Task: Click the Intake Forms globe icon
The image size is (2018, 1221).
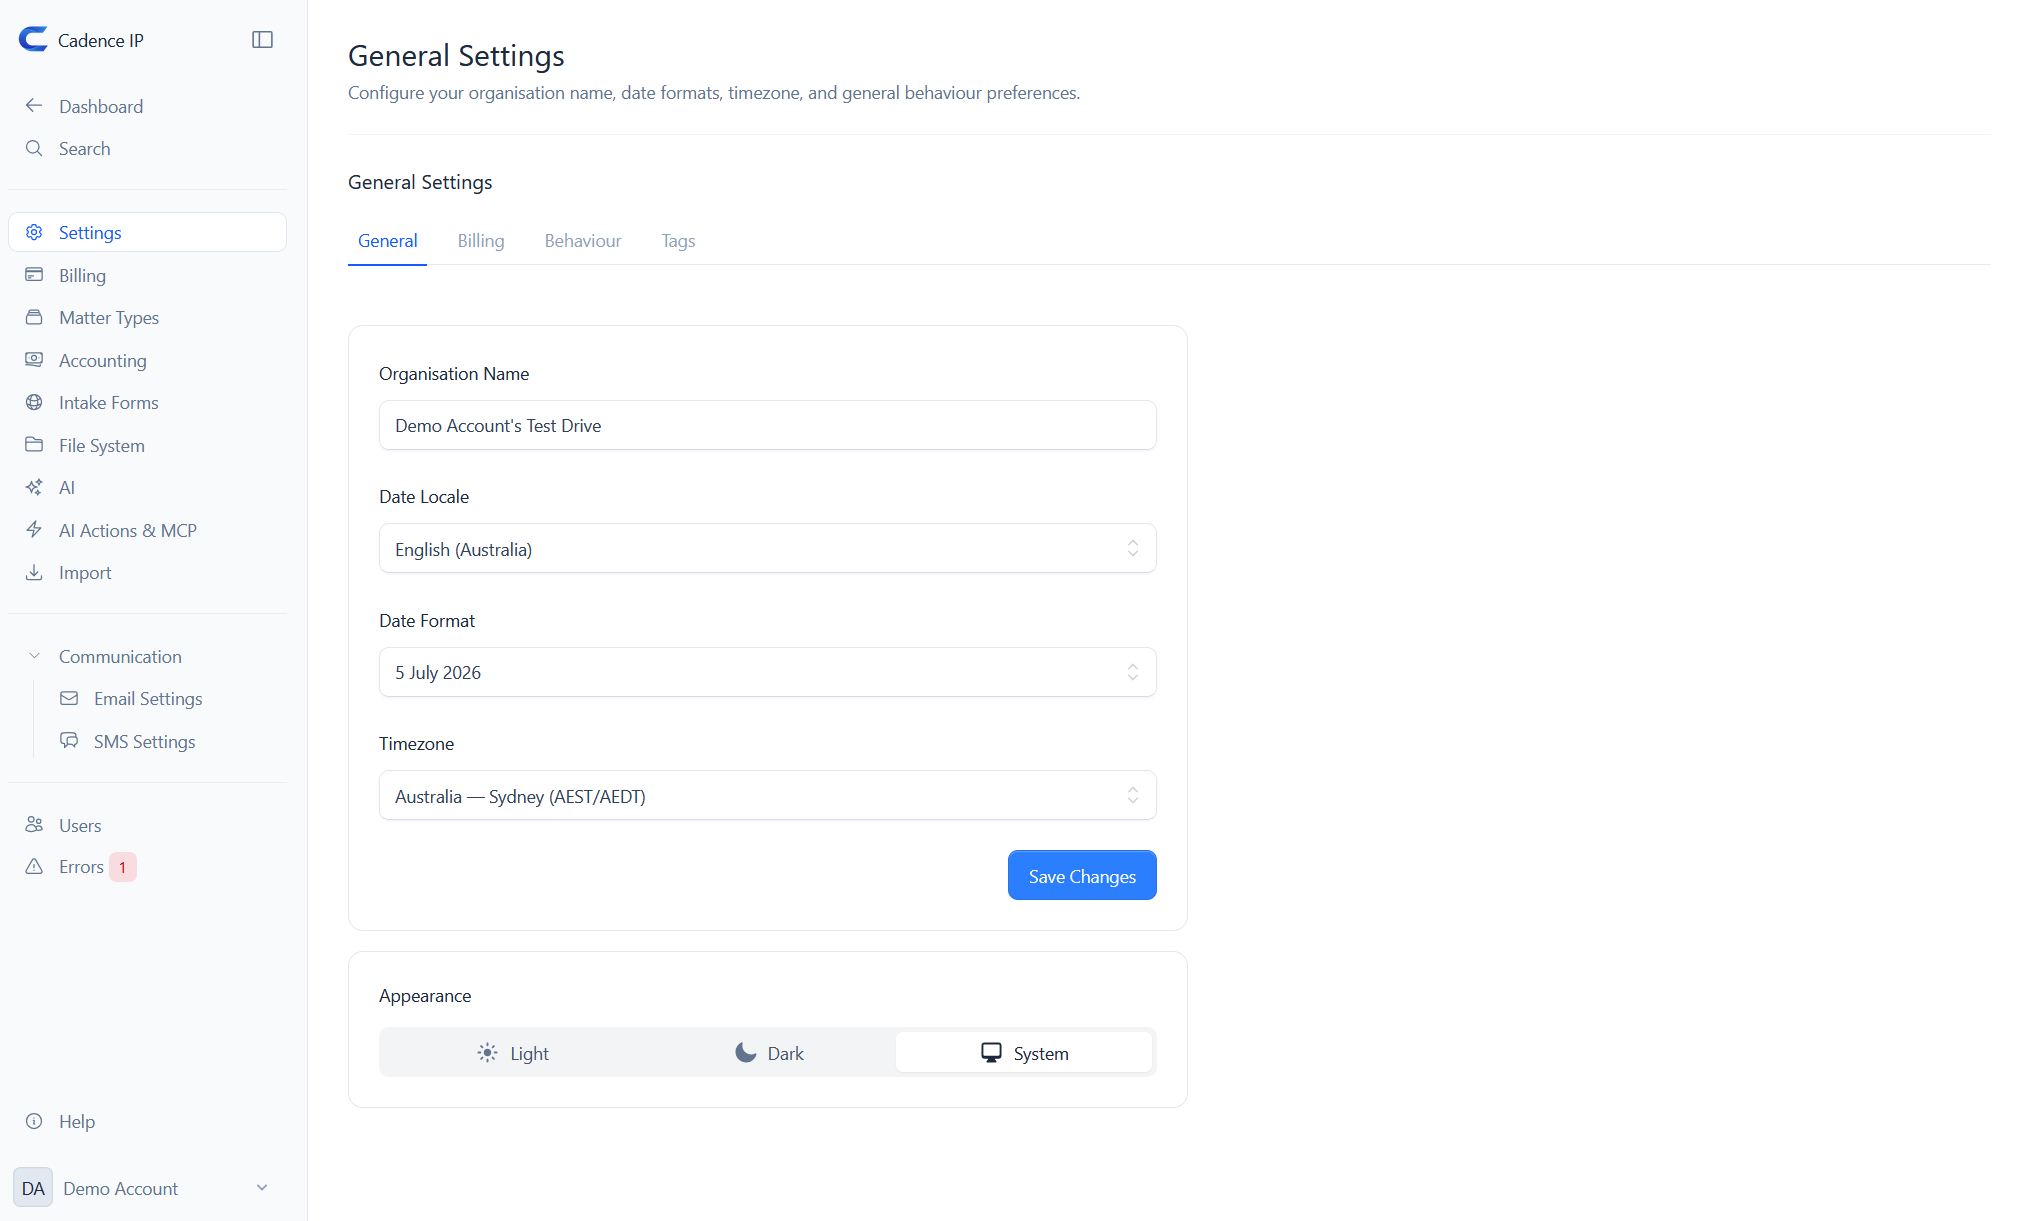Action: click(34, 402)
